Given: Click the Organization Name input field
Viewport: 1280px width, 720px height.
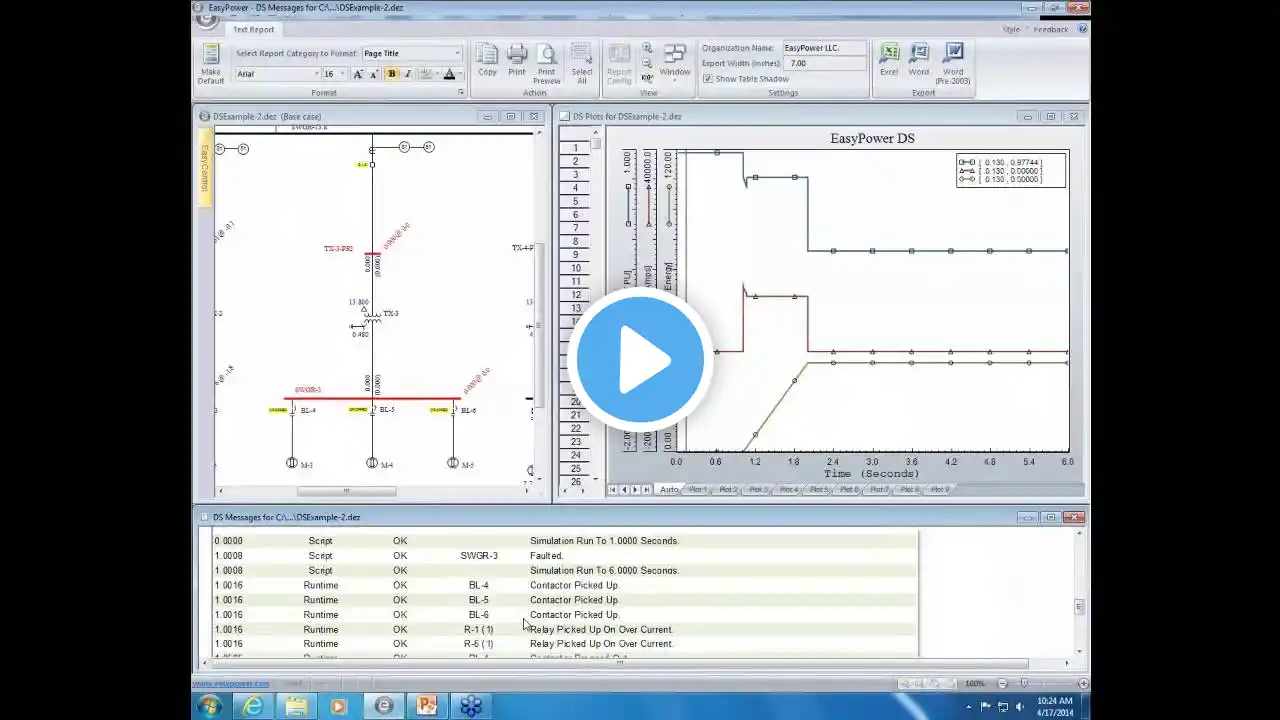Looking at the screenshot, I should click(824, 48).
